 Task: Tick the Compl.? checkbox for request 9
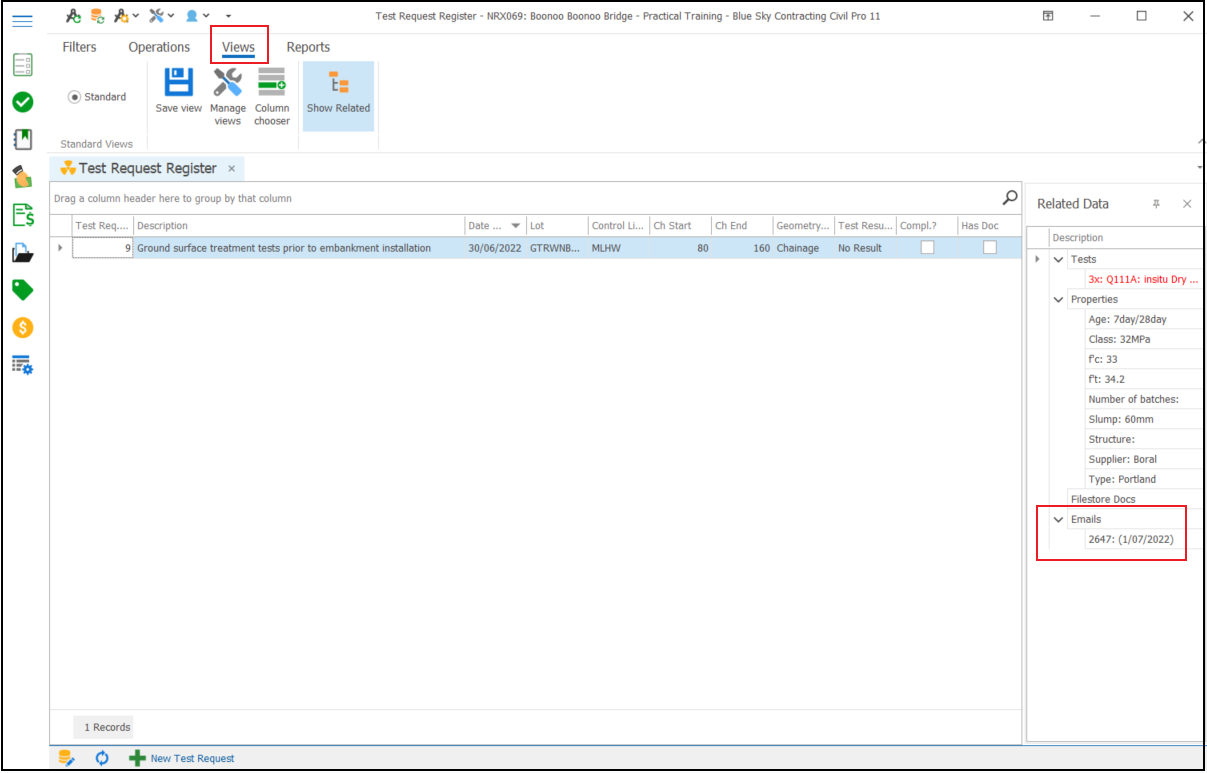coord(927,248)
